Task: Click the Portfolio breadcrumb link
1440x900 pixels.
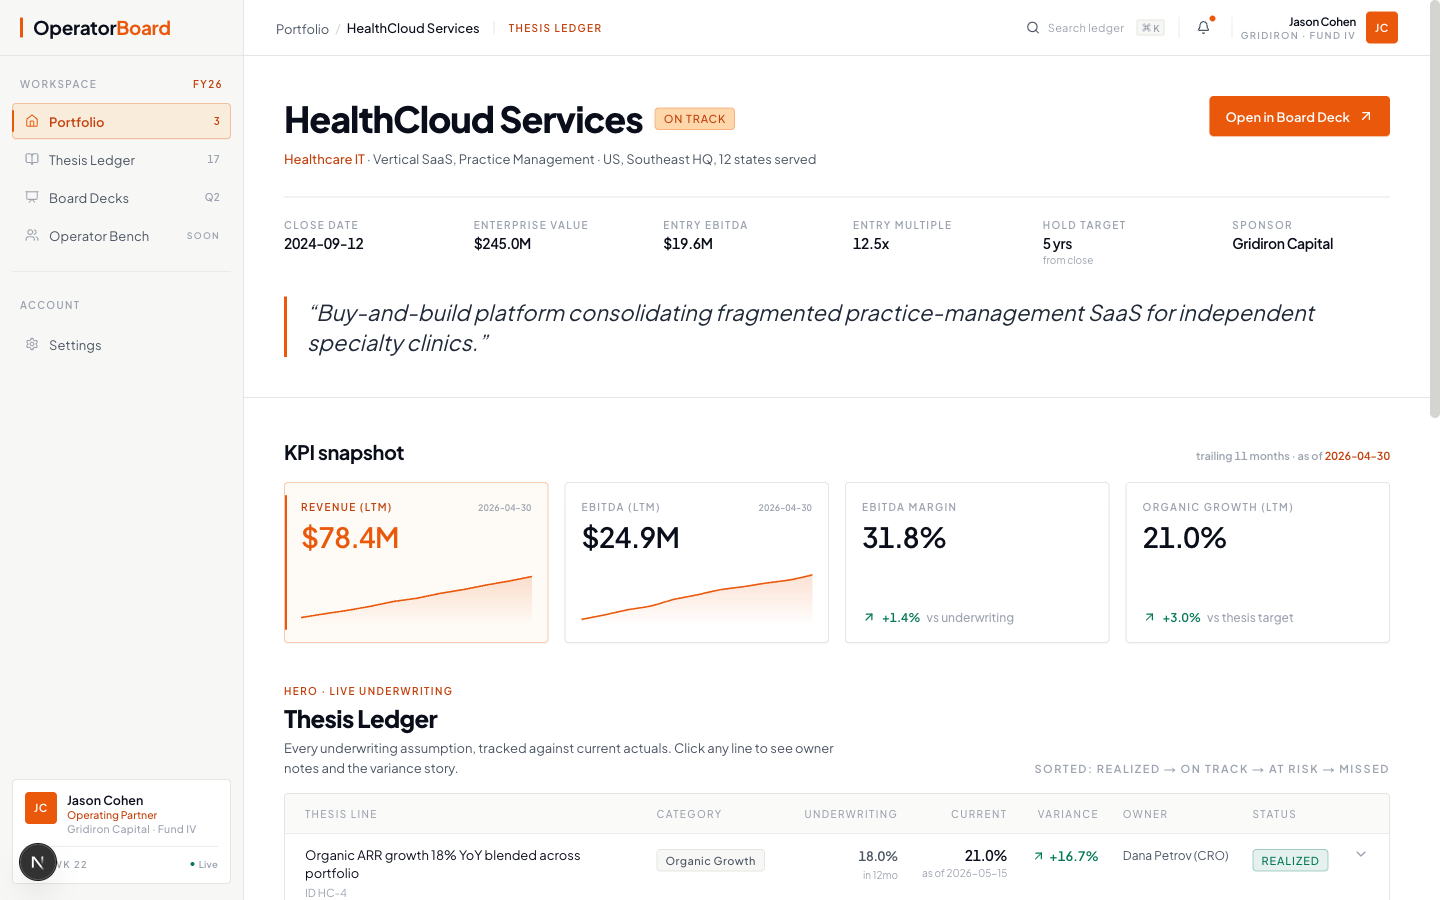Action: coord(302,29)
